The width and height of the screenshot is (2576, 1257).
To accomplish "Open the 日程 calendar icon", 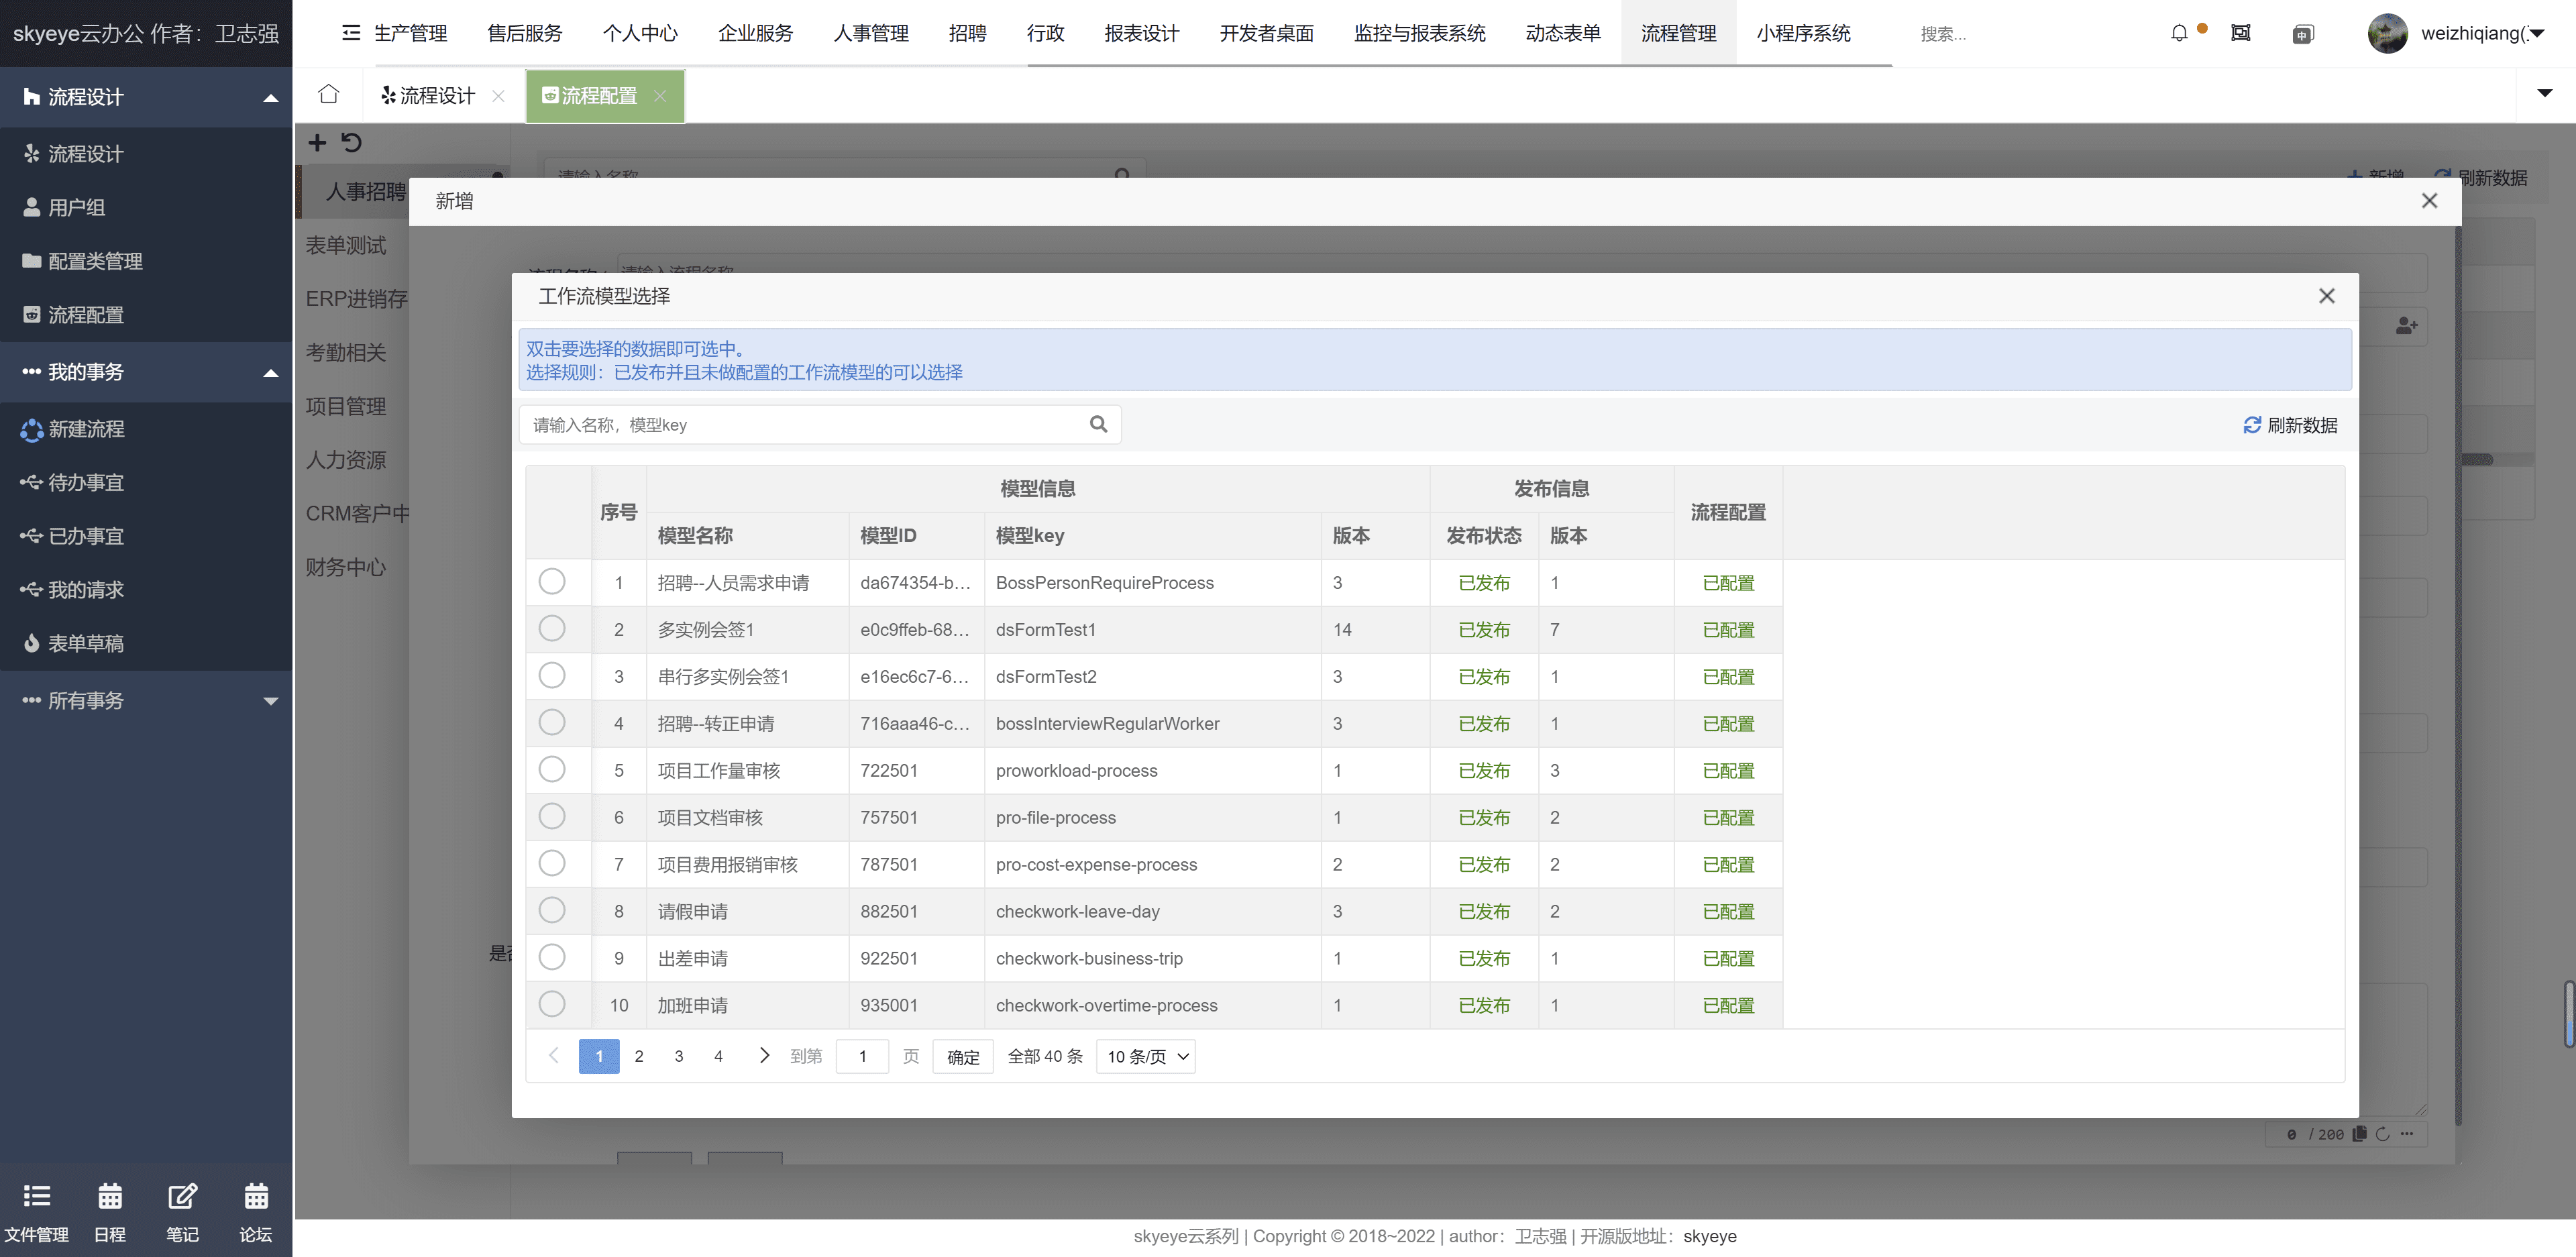I will (x=109, y=1196).
